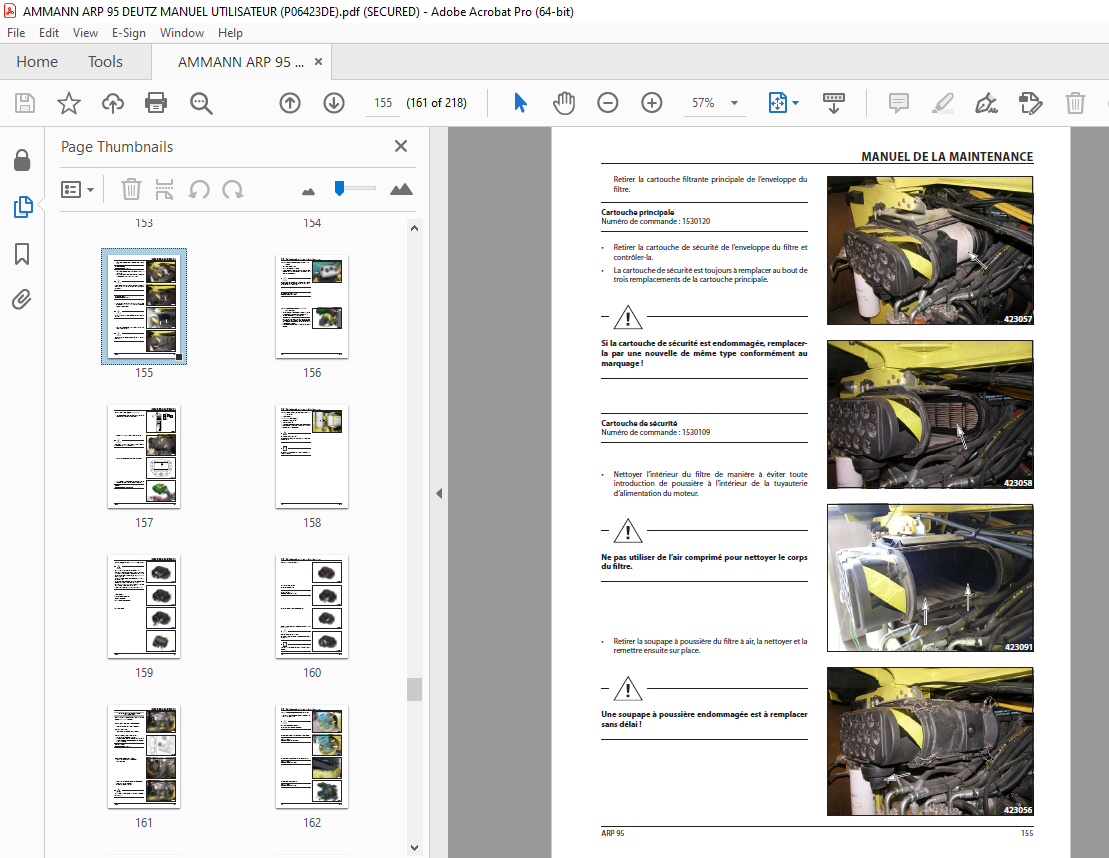Open thumbnails options dropdown menu
The height and width of the screenshot is (858, 1109).
pyautogui.click(x=78, y=190)
